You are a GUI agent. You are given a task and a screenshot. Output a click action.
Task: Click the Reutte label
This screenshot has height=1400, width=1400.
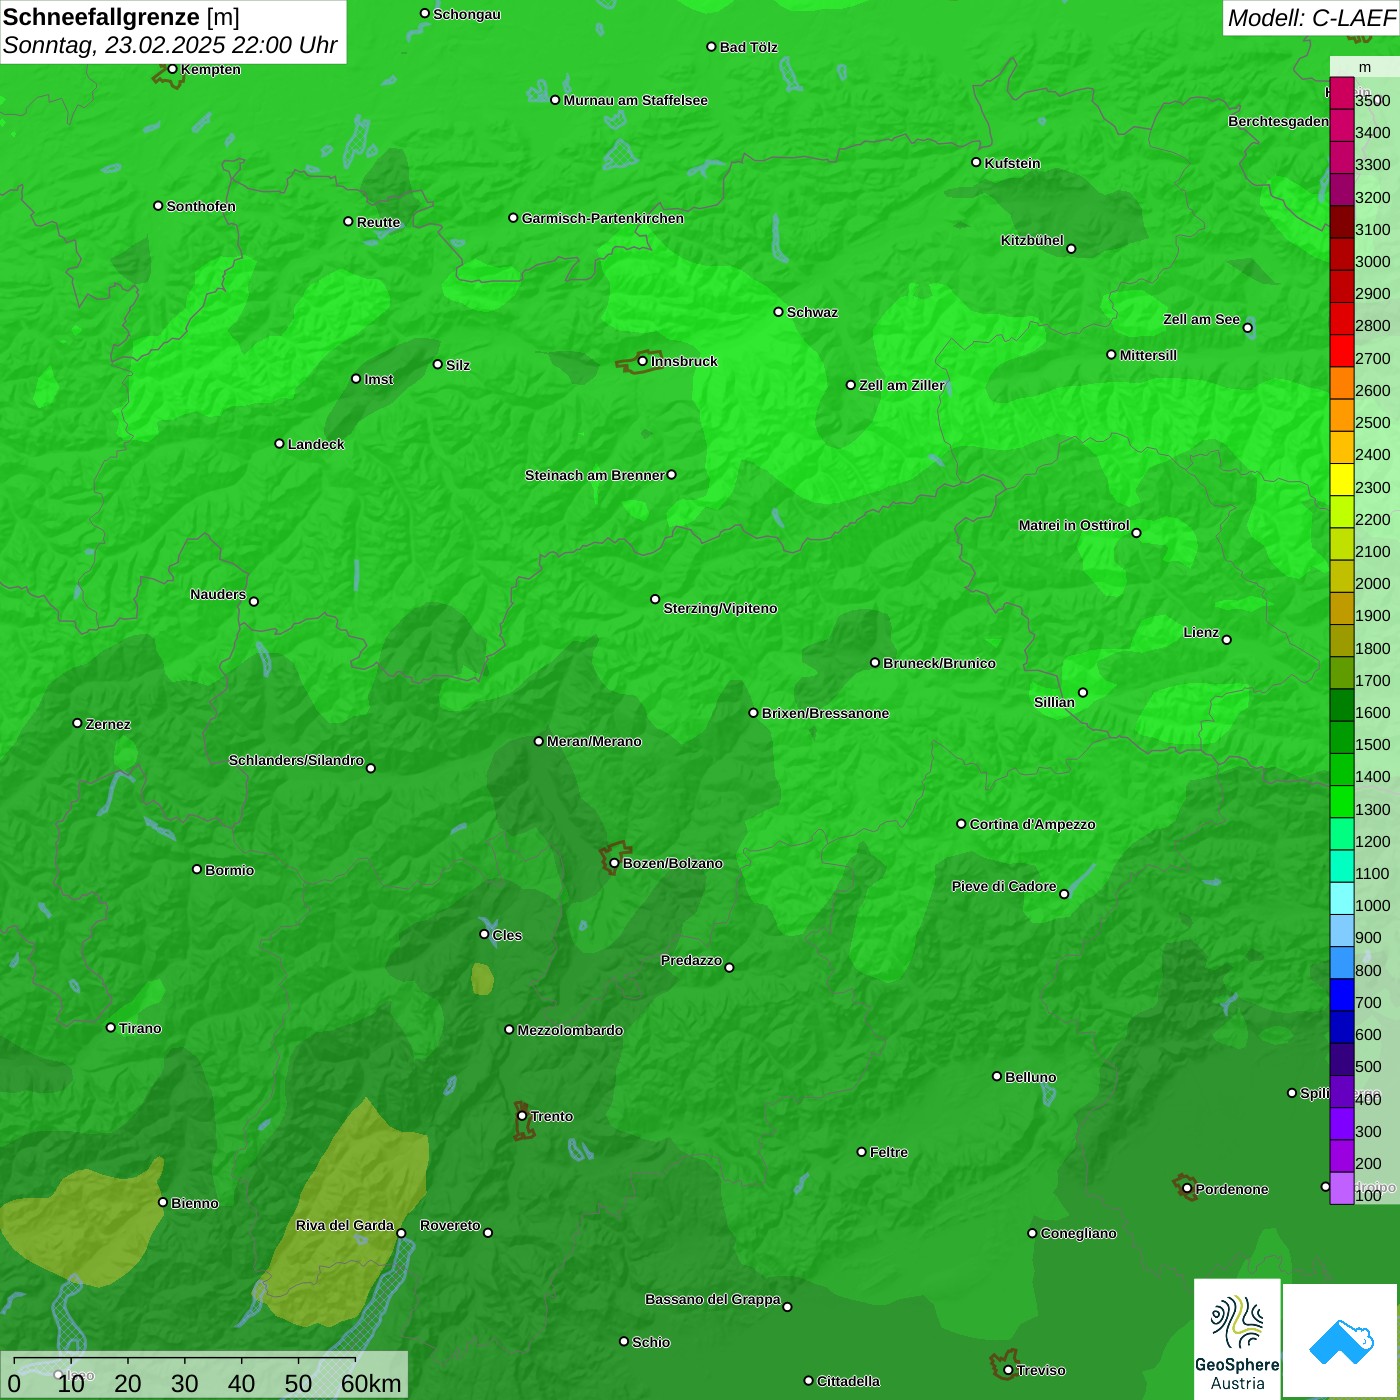[378, 222]
